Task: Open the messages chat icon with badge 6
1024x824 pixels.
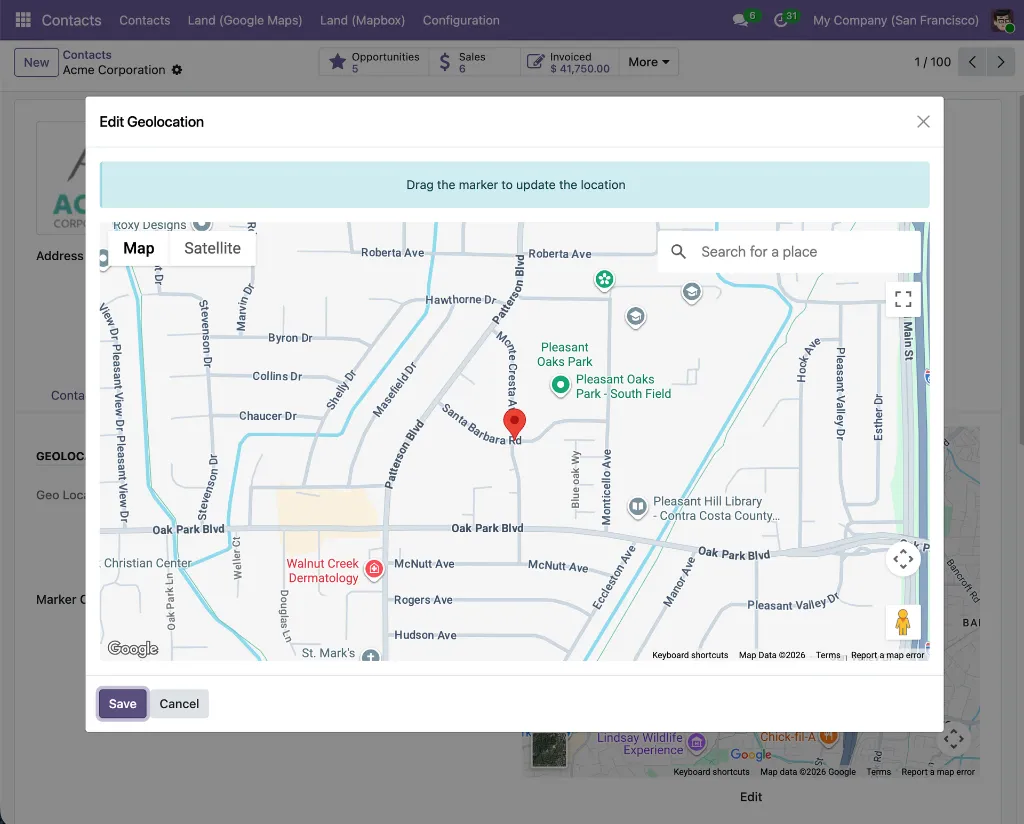Action: [x=741, y=20]
